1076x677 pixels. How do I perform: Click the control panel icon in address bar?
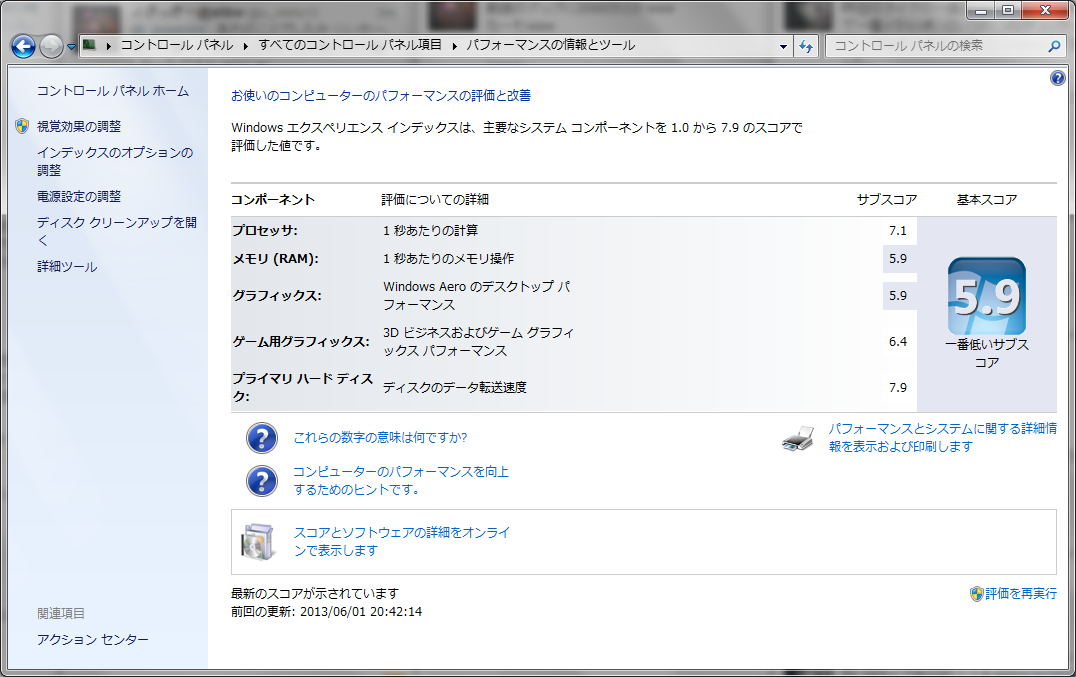tap(89, 45)
